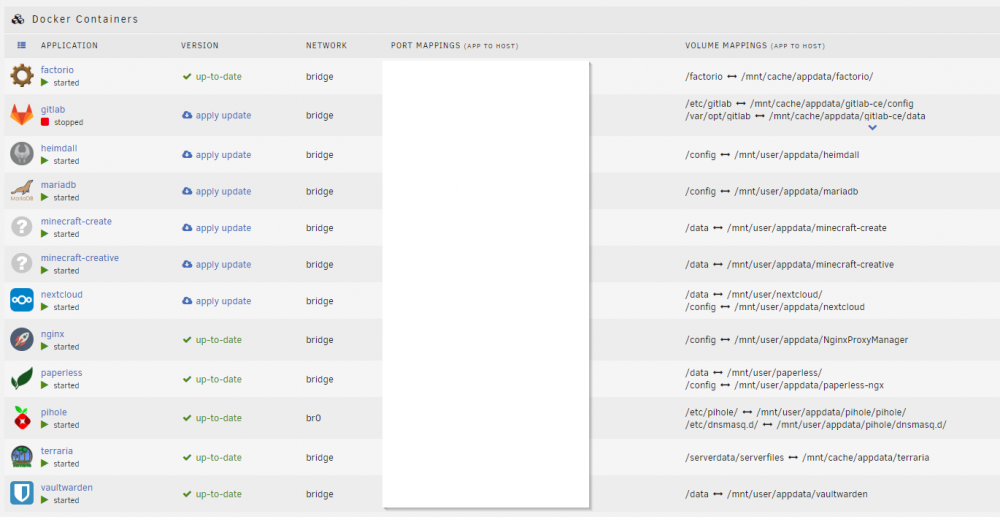Click the heimdall container icon

[22, 154]
